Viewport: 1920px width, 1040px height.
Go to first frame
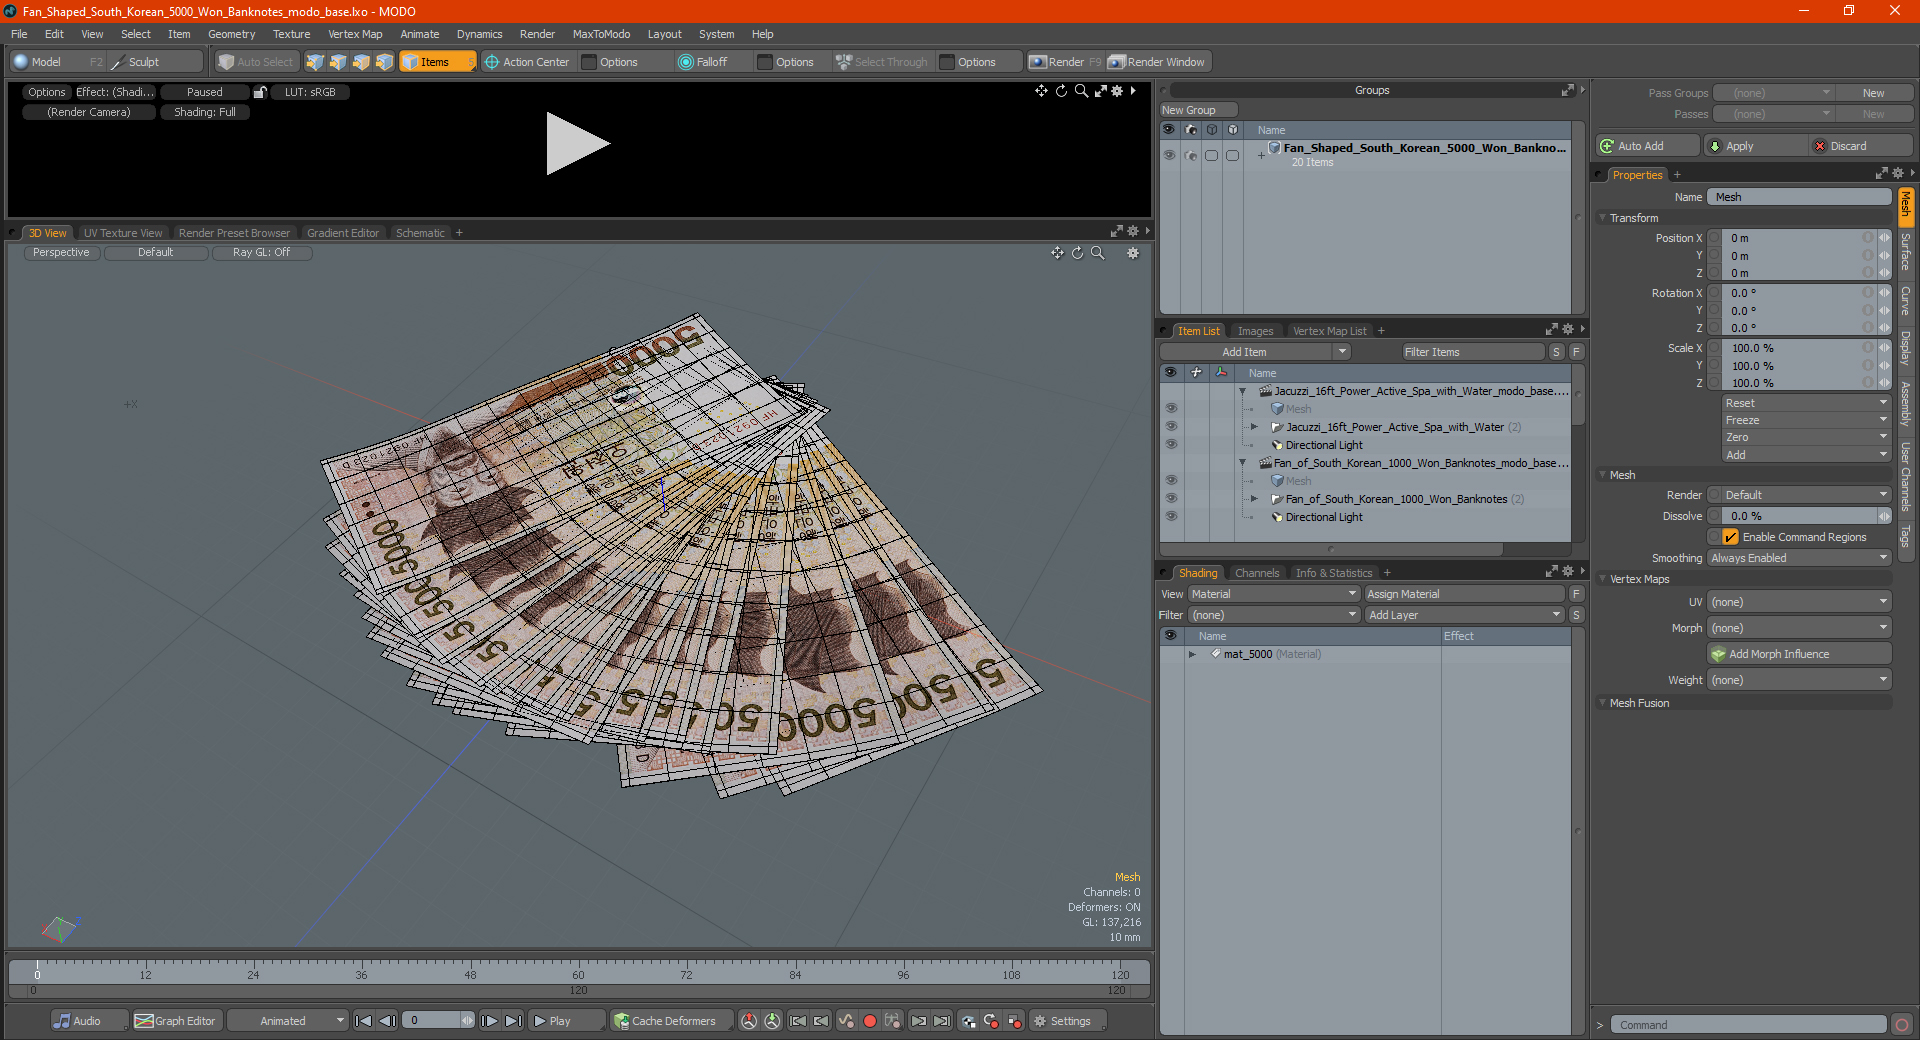click(x=364, y=1021)
